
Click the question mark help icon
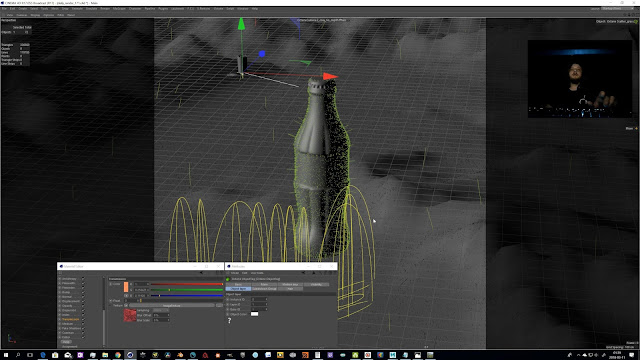pos(229,321)
